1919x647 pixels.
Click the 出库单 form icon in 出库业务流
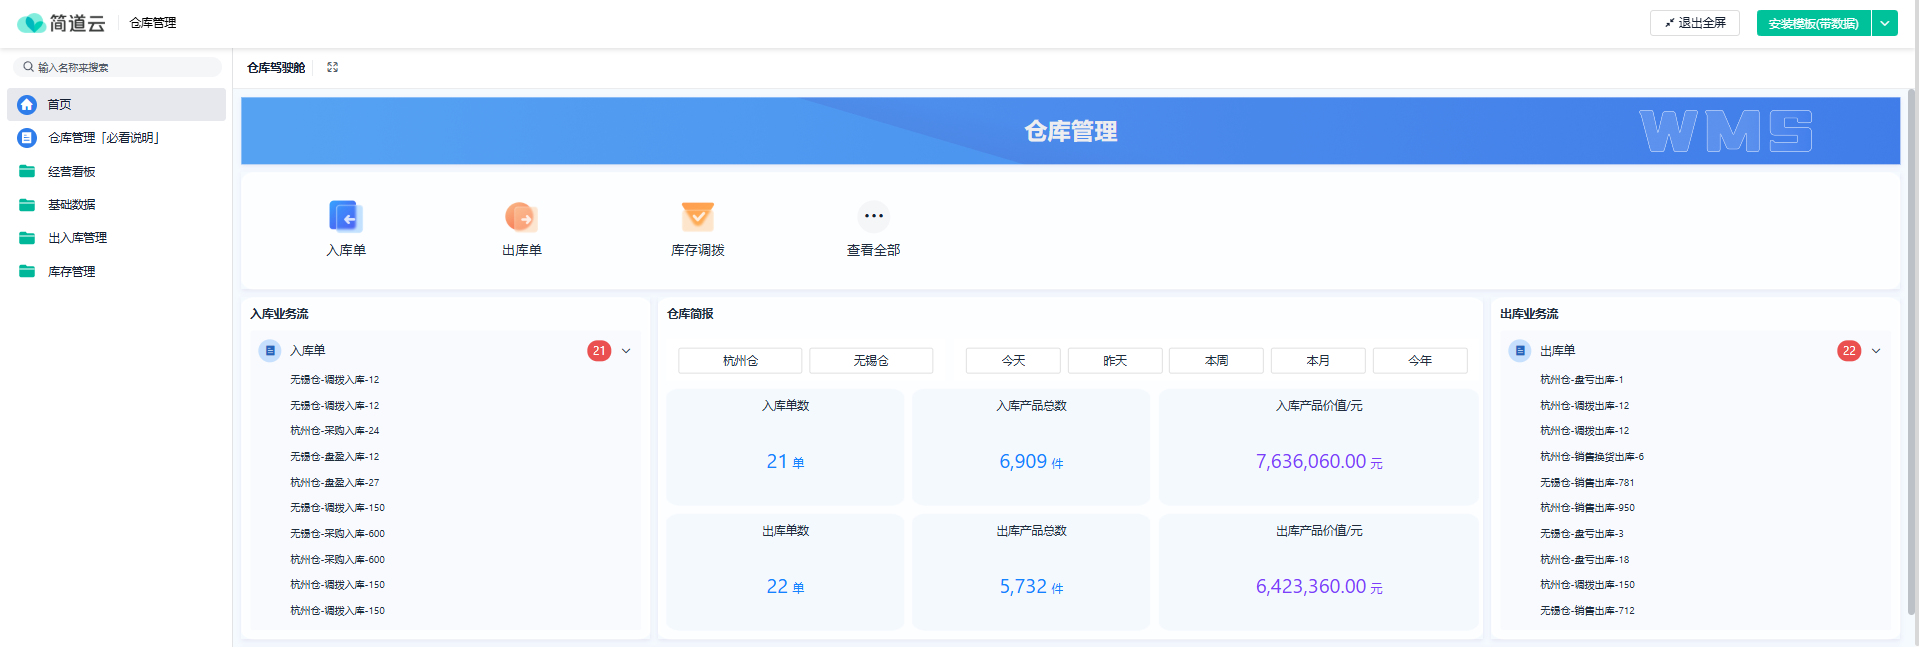pos(1520,351)
